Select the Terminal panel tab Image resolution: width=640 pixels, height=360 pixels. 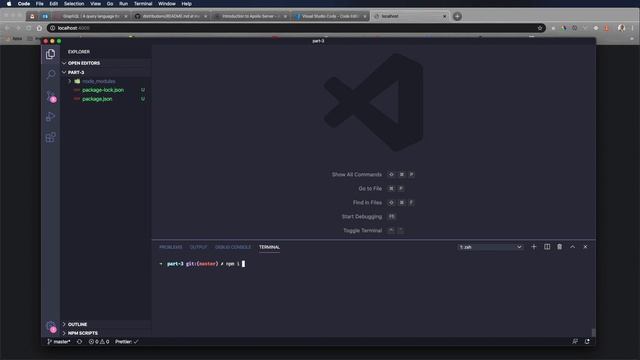tap(269, 247)
